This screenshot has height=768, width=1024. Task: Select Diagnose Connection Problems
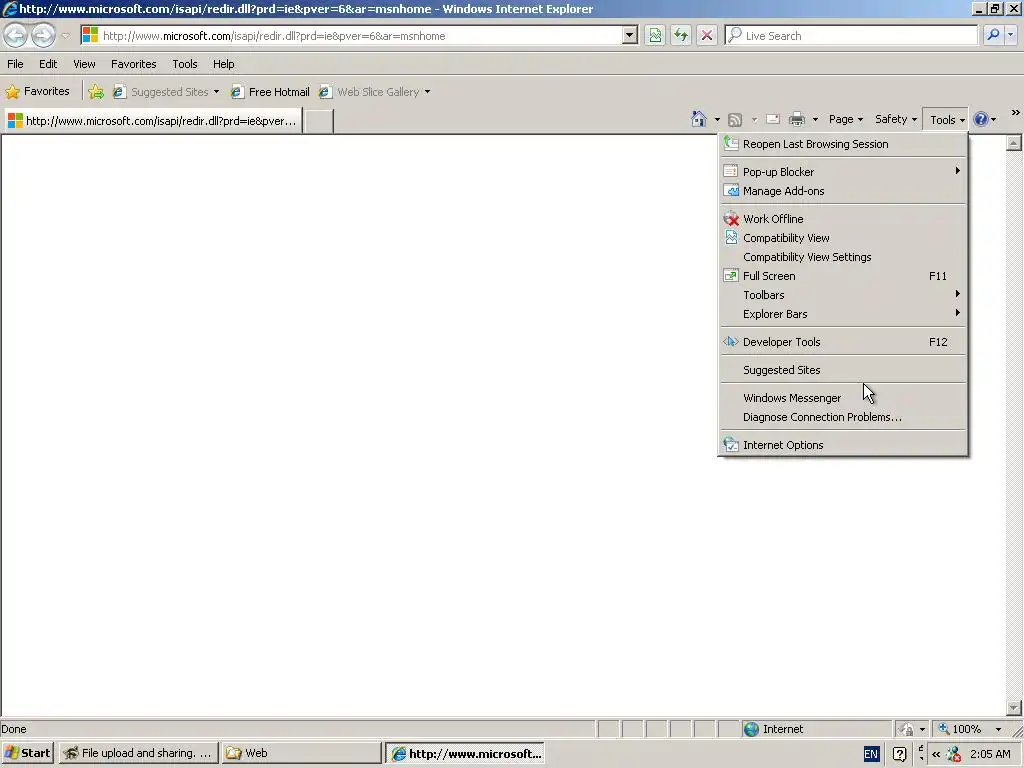(x=843, y=417)
